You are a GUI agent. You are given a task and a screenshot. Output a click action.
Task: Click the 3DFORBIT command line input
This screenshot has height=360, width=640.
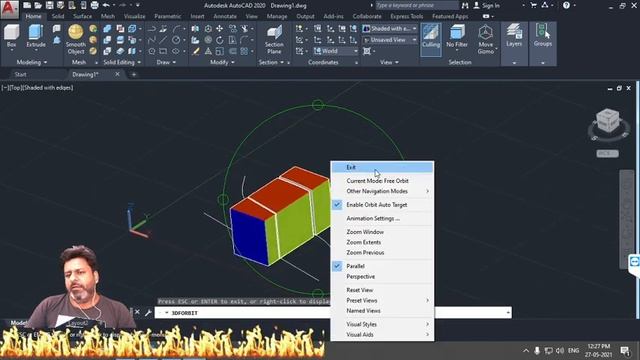click(x=333, y=313)
